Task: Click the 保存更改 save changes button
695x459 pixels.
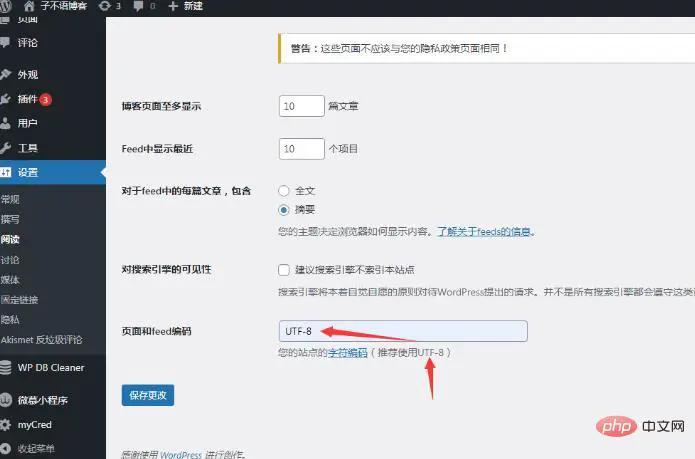Action: click(148, 395)
